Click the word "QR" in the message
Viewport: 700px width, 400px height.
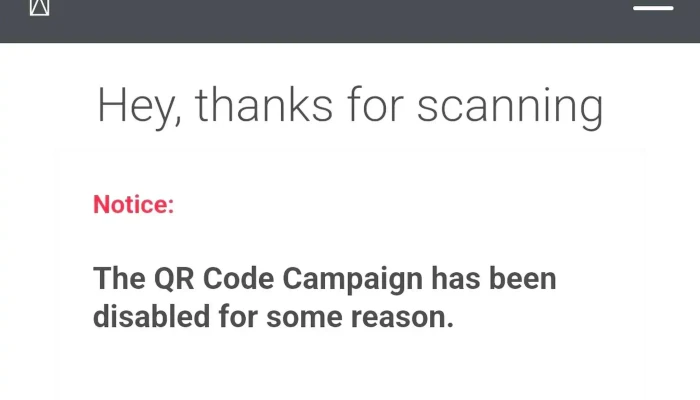coord(174,279)
